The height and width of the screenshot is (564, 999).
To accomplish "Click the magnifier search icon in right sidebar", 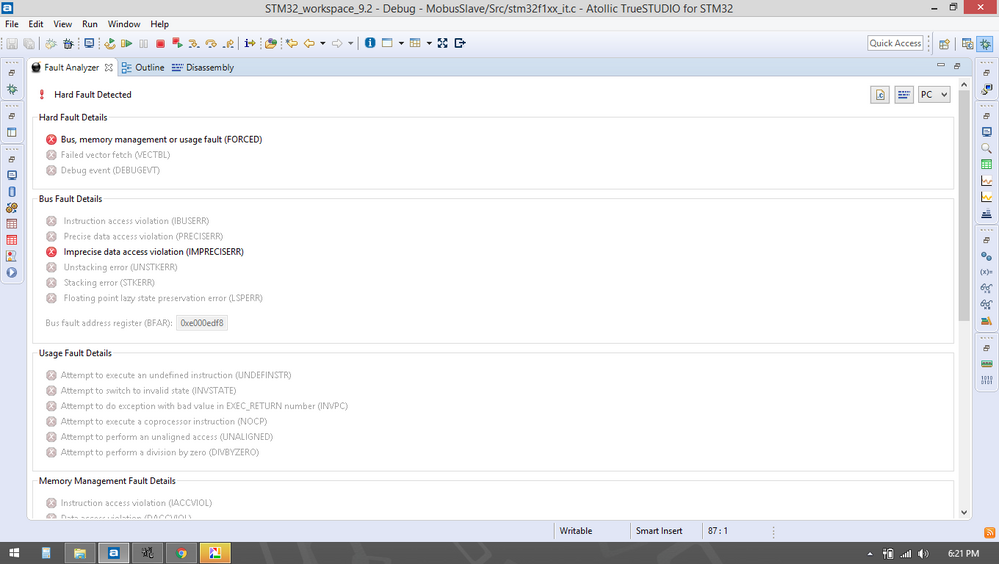I will tap(986, 148).
